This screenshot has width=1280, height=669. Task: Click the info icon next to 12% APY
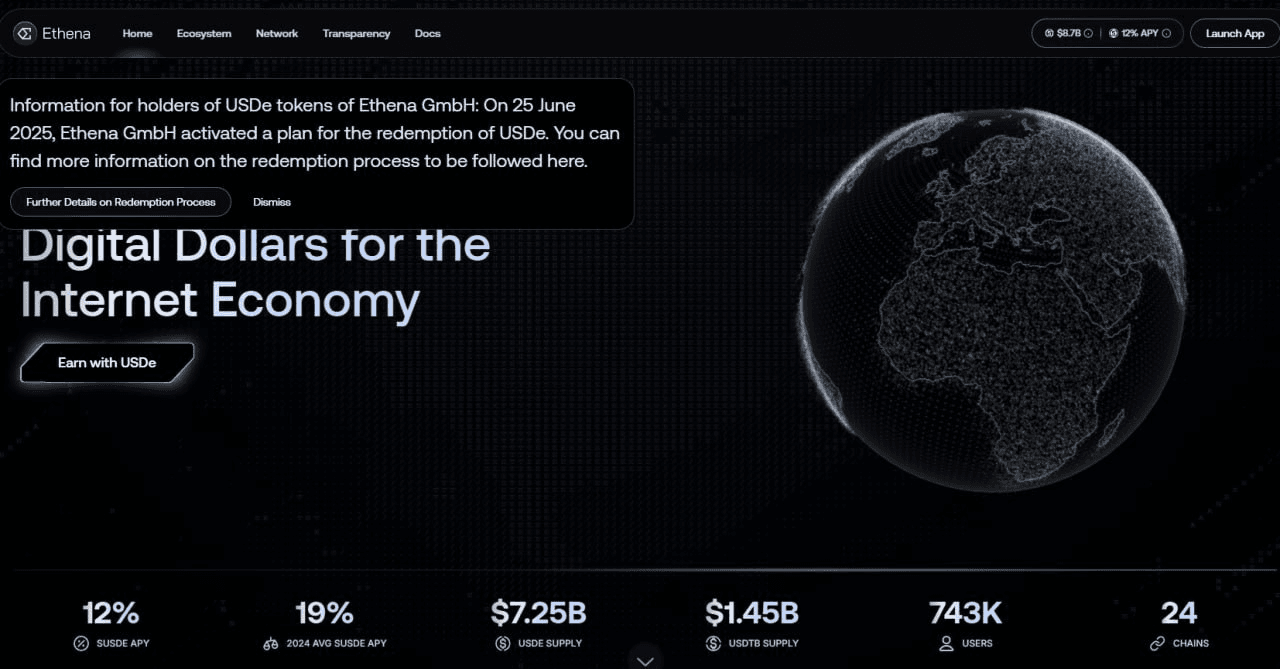pyautogui.click(x=1167, y=34)
